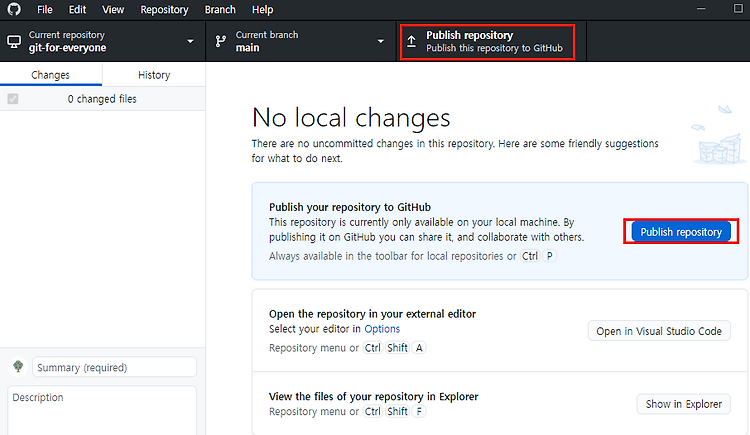Switch to the History tab
Image resolution: width=750 pixels, height=435 pixels.
point(154,75)
